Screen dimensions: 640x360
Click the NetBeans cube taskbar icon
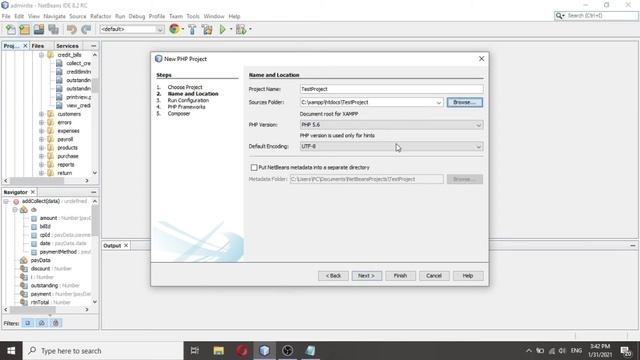[264, 351]
